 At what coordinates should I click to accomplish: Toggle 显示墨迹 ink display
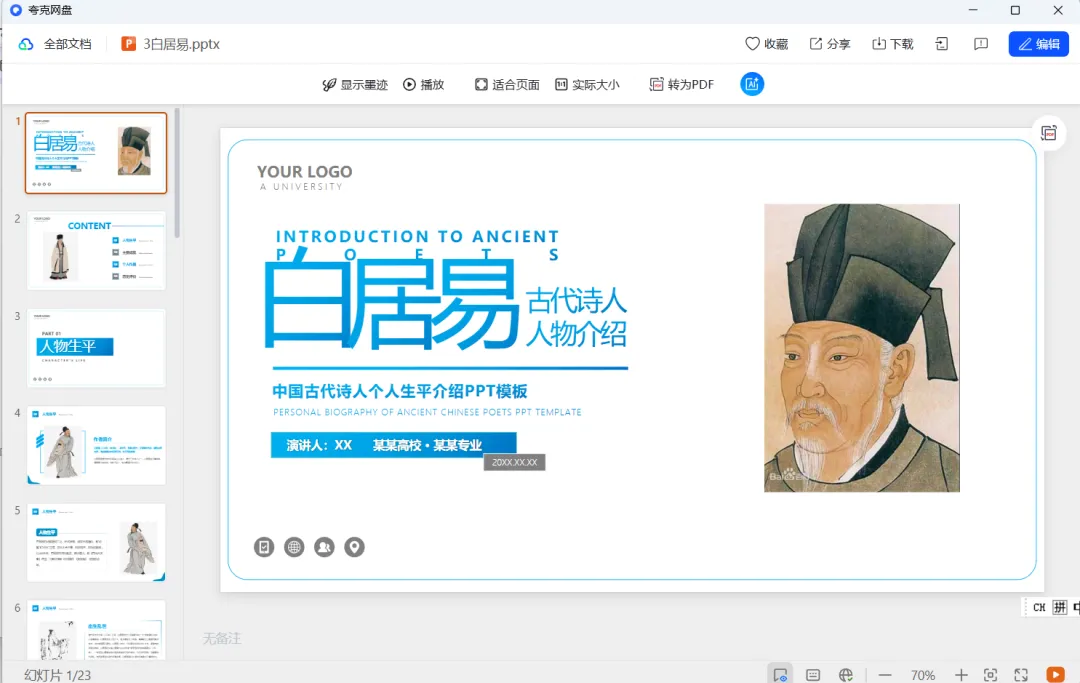coord(355,85)
